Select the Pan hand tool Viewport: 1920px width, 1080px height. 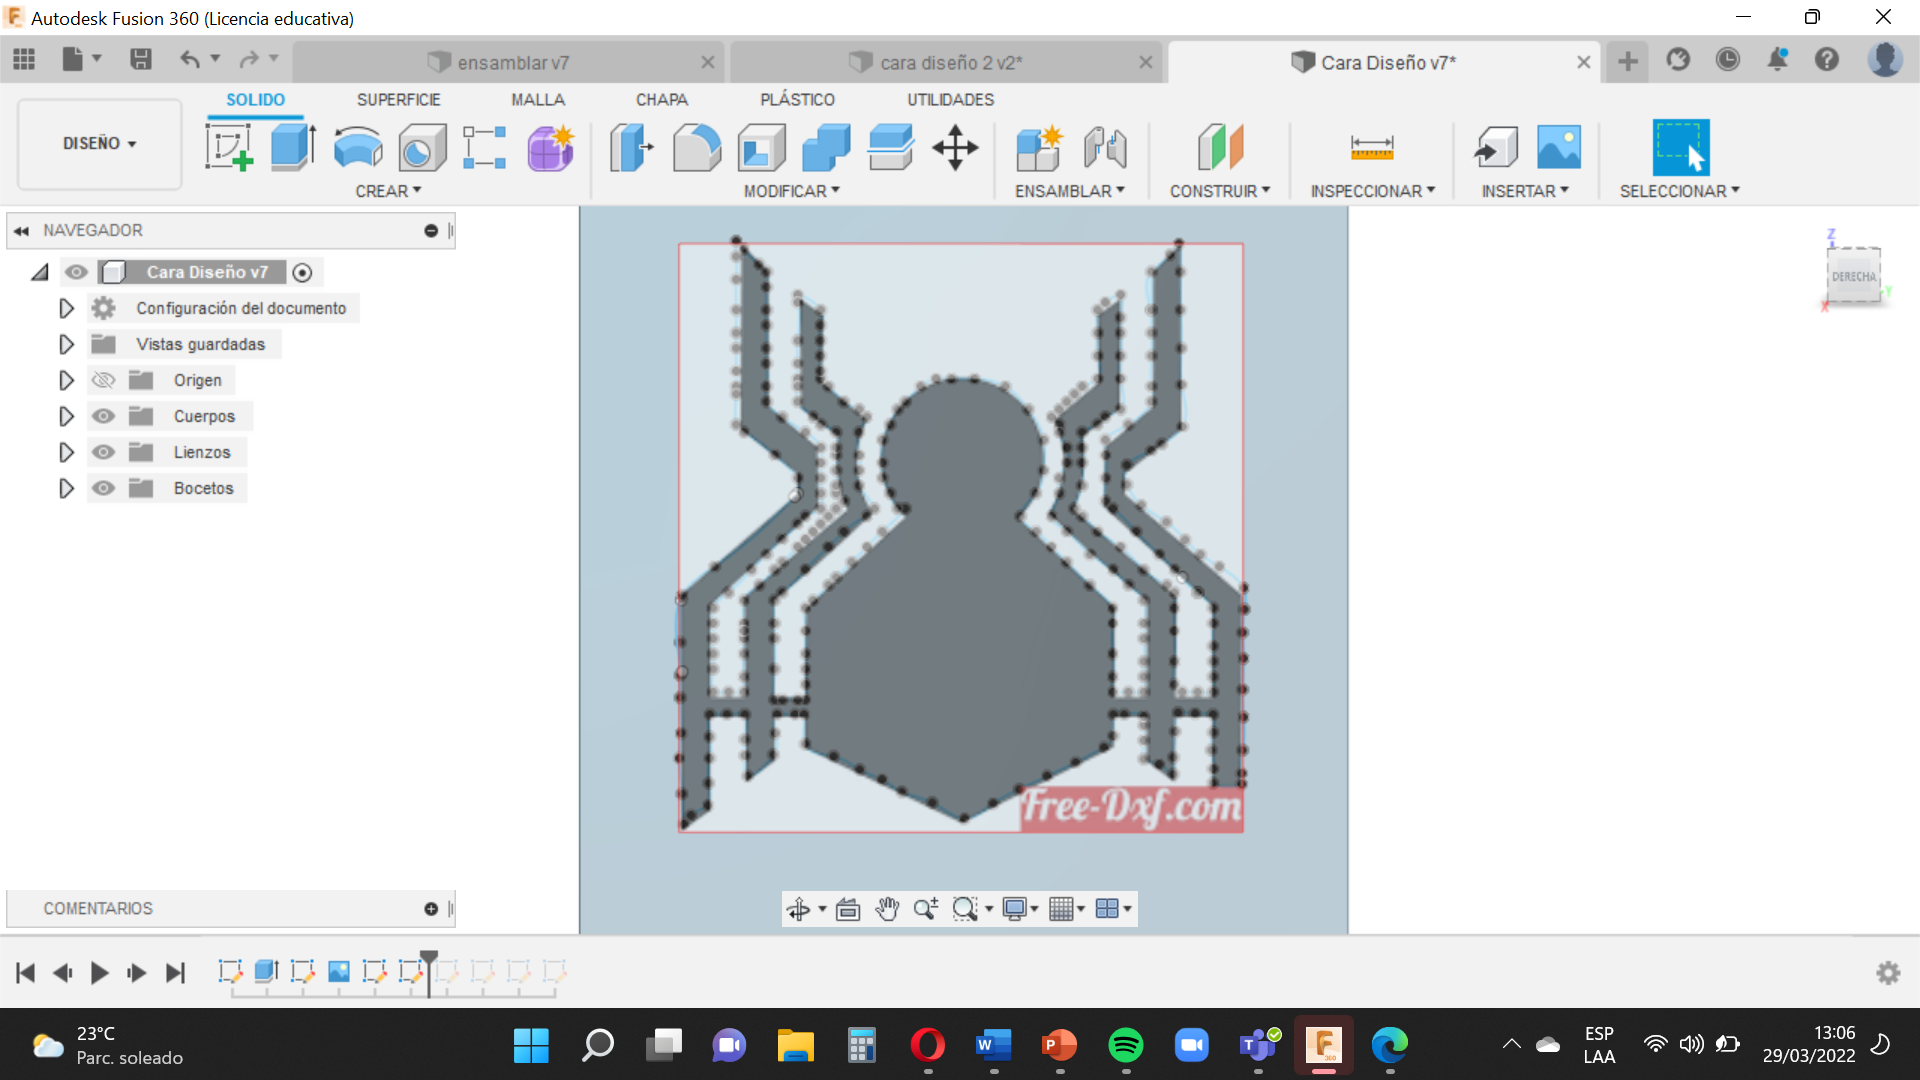[x=887, y=908]
